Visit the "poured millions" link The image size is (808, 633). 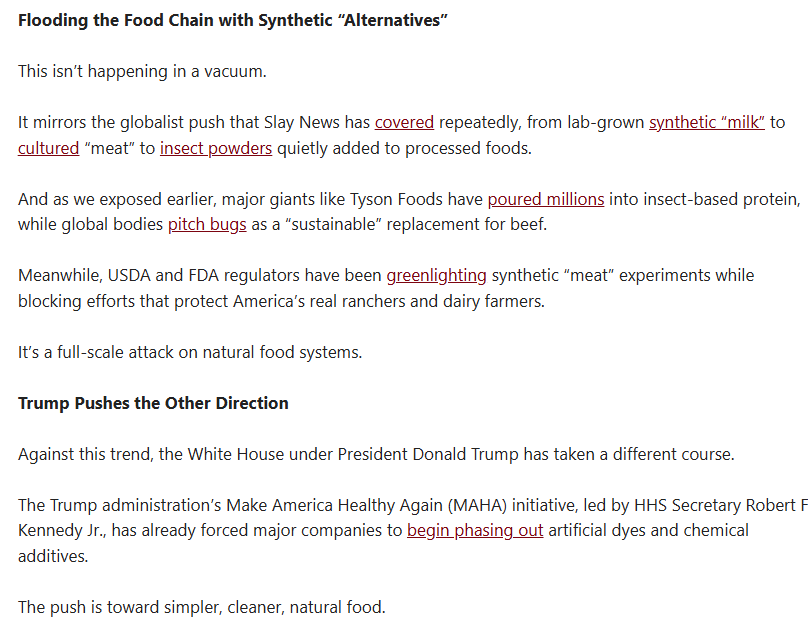(x=545, y=199)
